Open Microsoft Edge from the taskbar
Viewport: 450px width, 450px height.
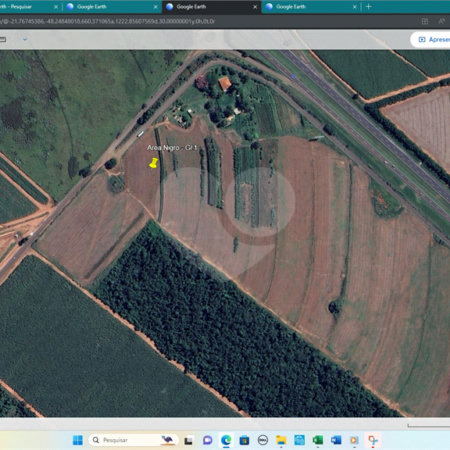tap(226, 440)
